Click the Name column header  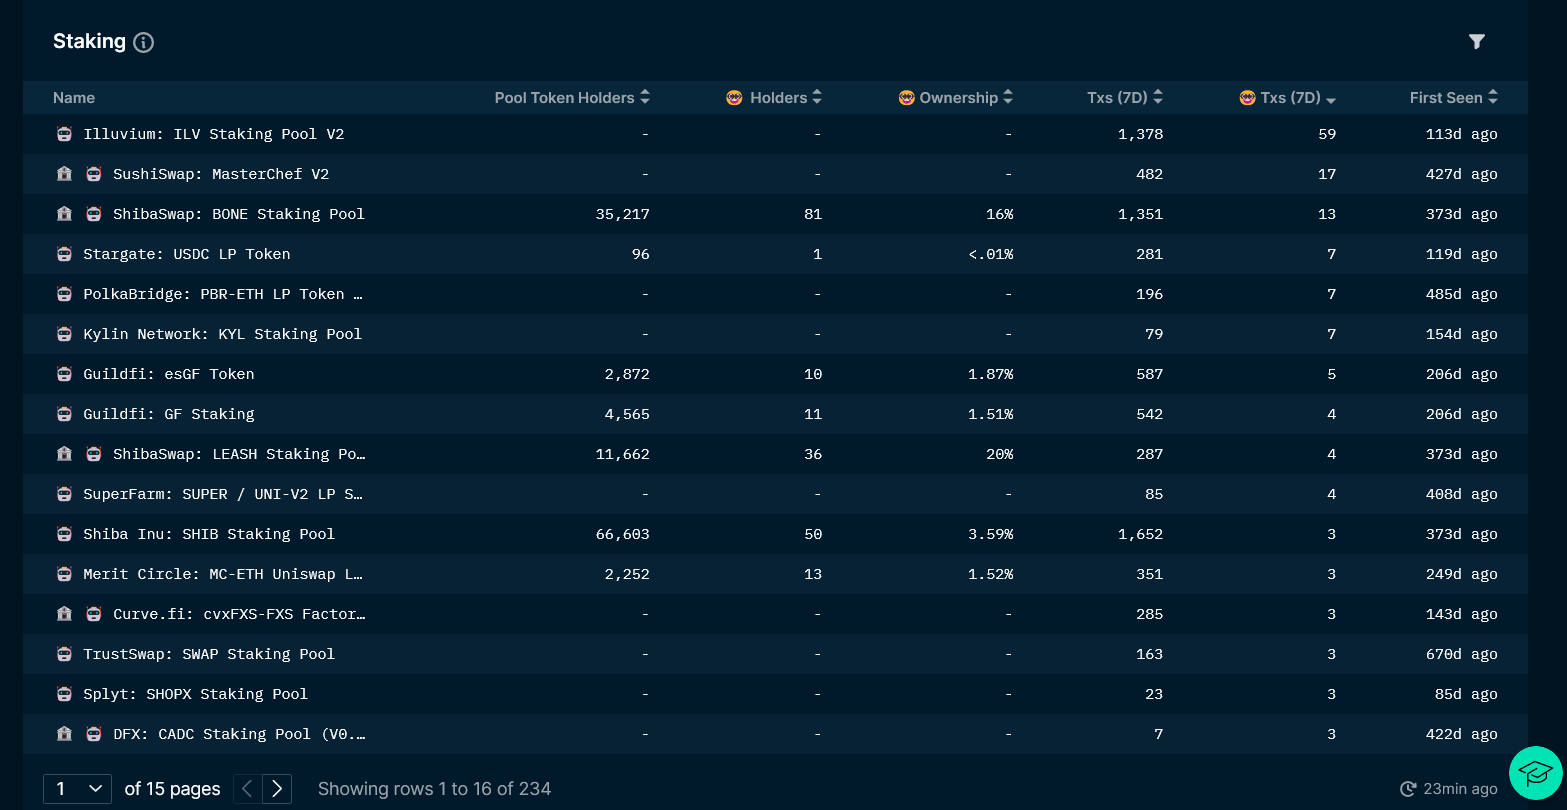point(74,98)
